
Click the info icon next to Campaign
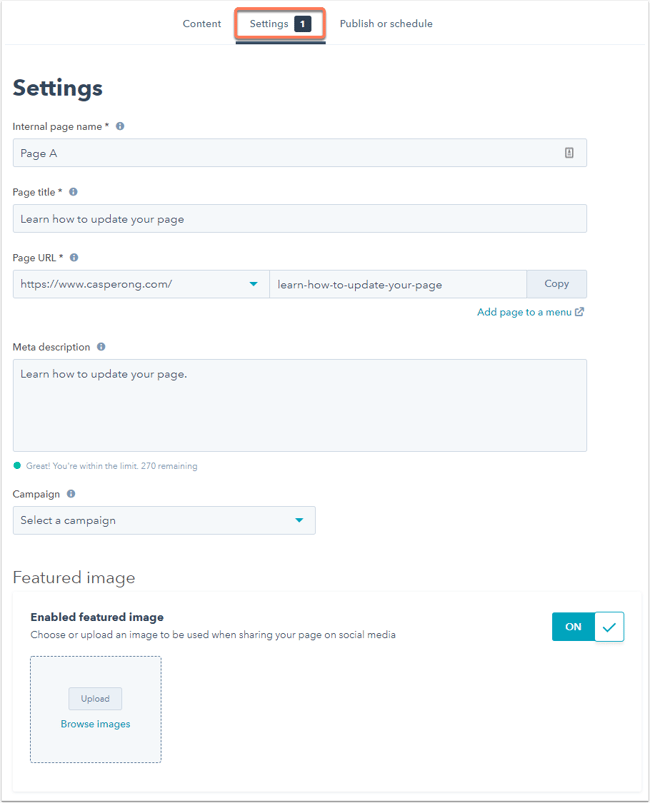pos(71,494)
